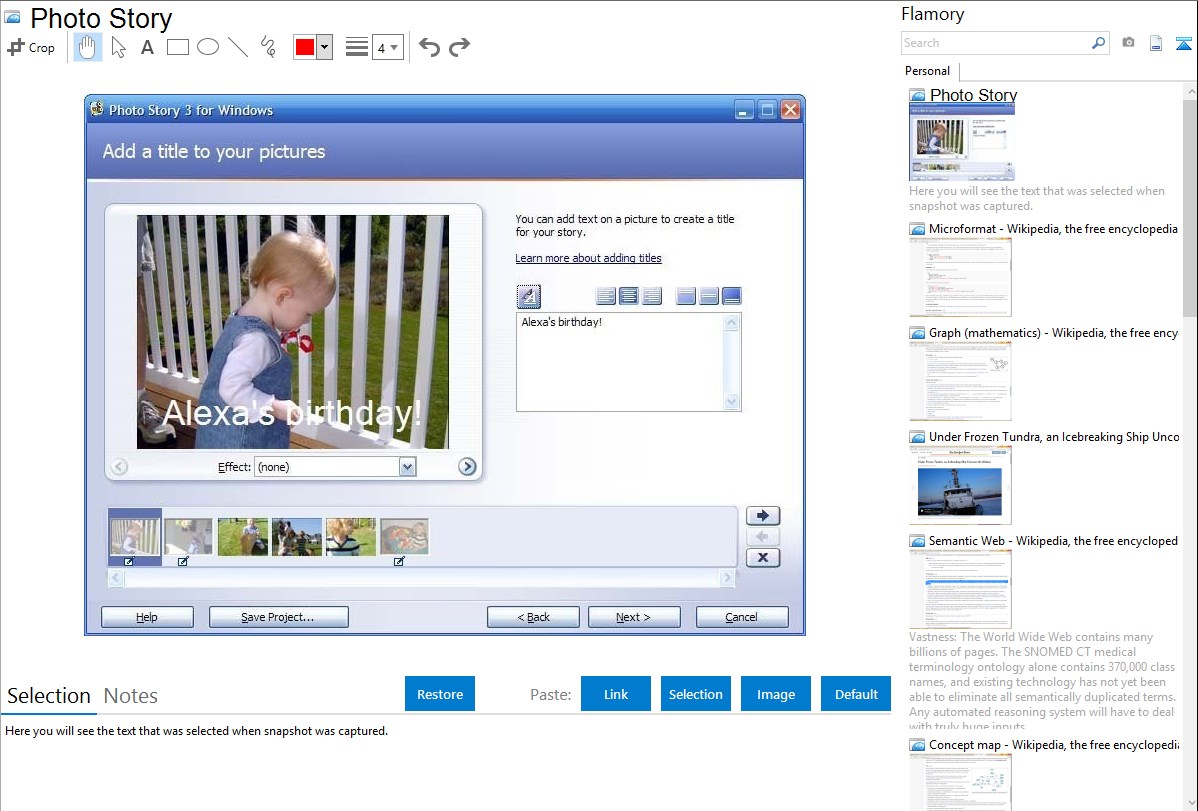Viewport: 1198px width, 811px height.
Task: Proceed with the Next button
Action: tap(634, 617)
